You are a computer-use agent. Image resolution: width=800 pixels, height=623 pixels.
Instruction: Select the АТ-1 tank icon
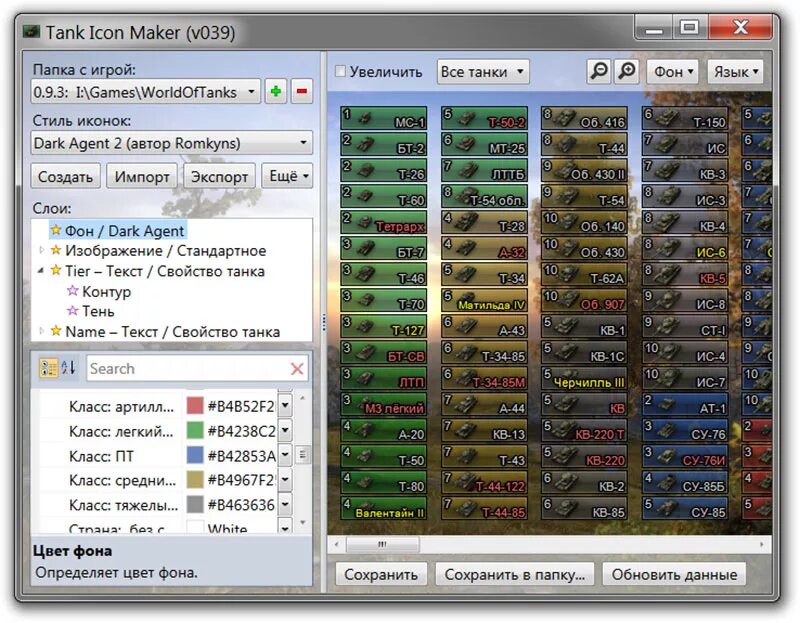point(685,404)
